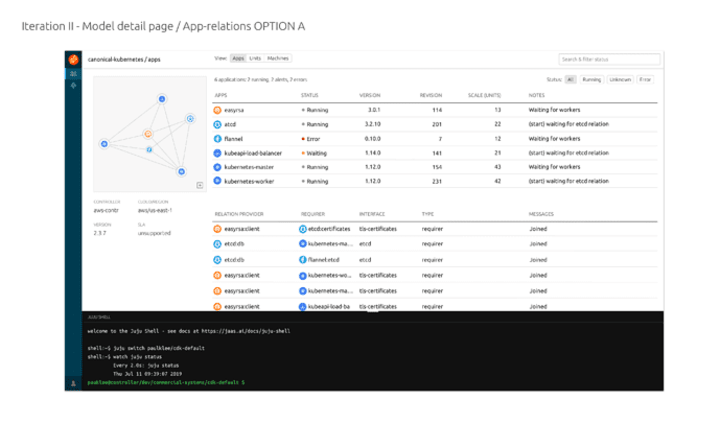Click the Waiting status of kubeapi-load-balancer
Viewport: 720px width, 423px height.
314,153
